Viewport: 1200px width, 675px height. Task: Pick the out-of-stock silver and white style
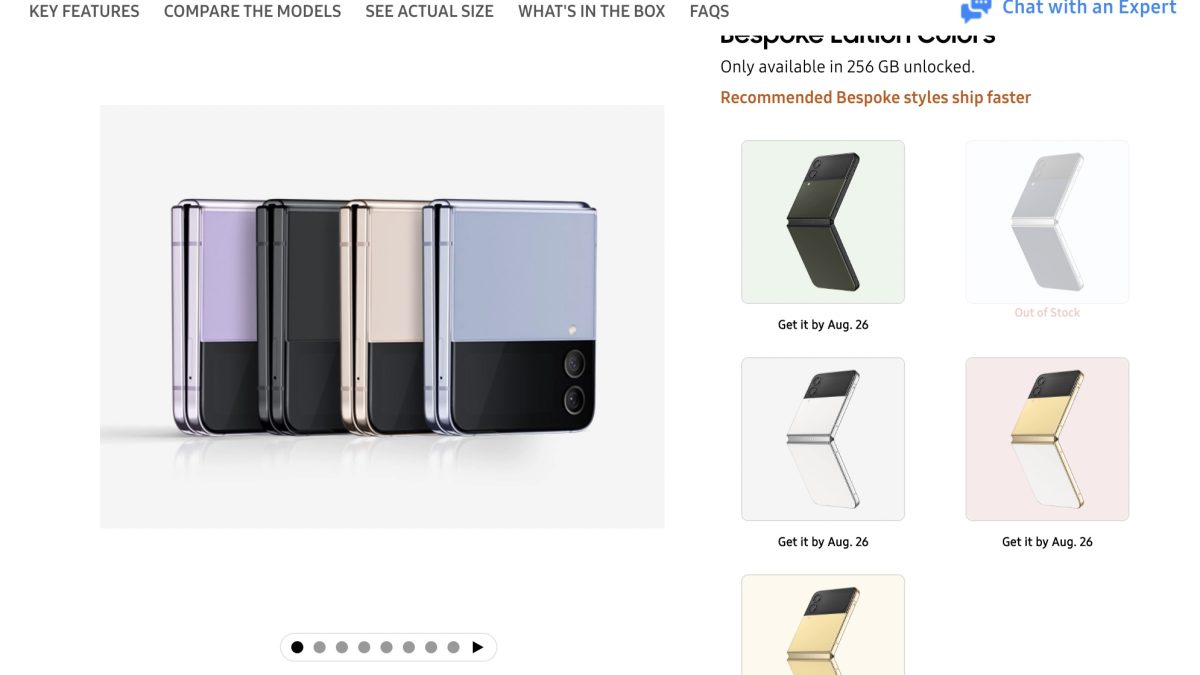click(1046, 221)
